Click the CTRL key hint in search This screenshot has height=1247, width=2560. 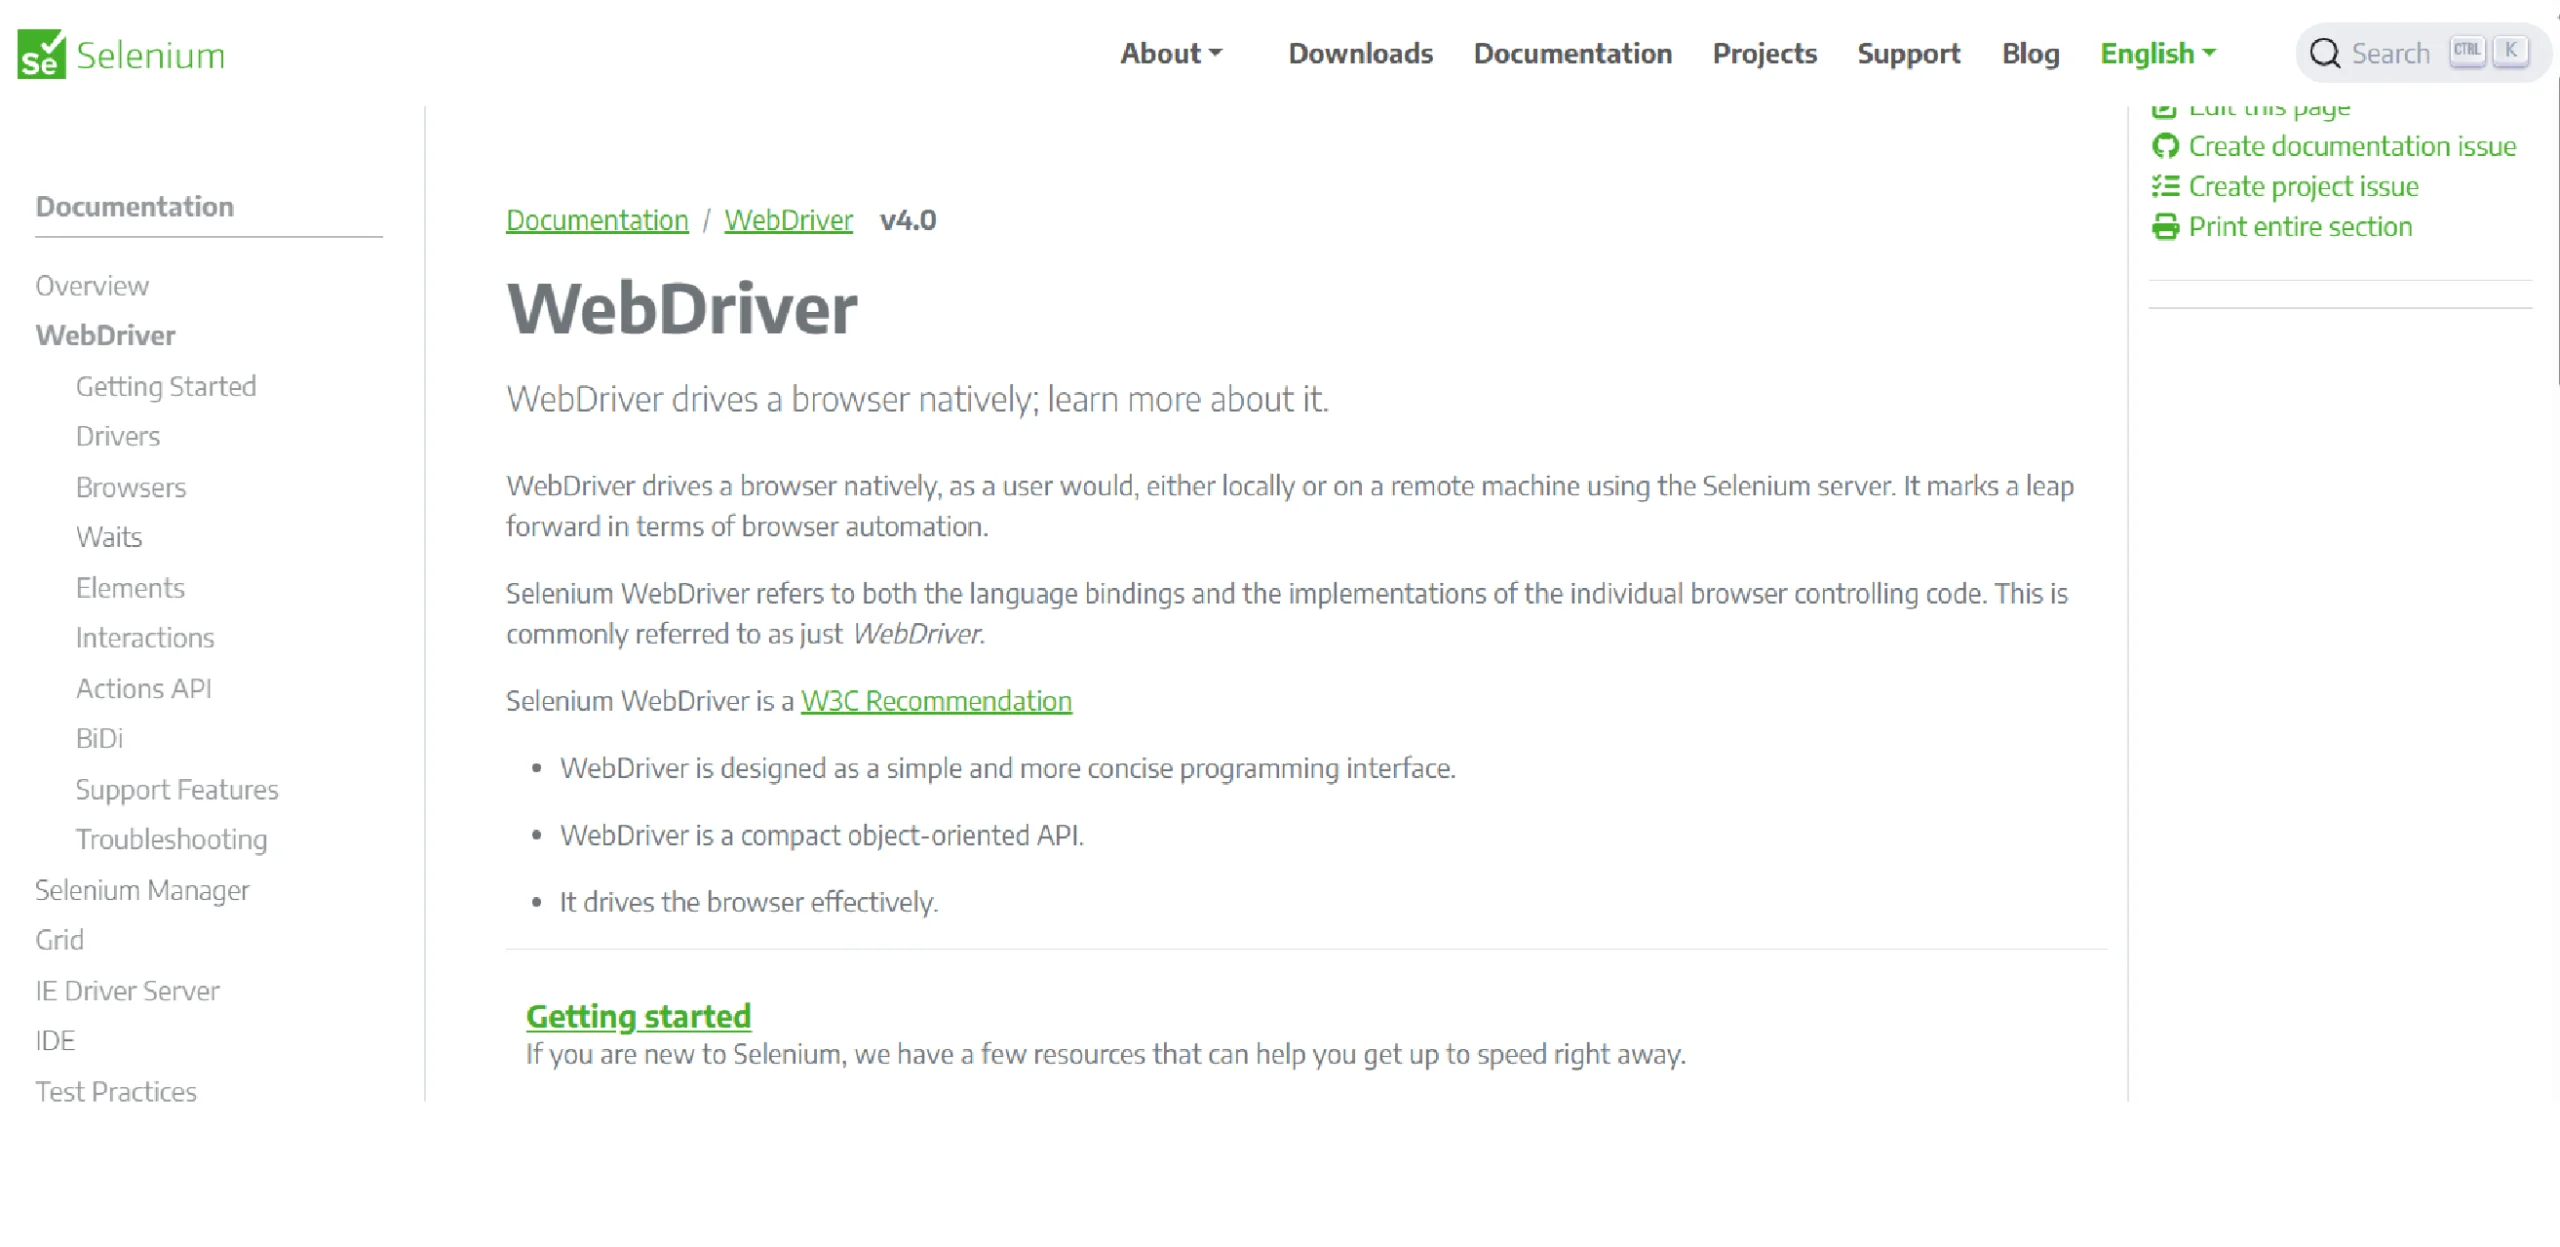click(2466, 51)
